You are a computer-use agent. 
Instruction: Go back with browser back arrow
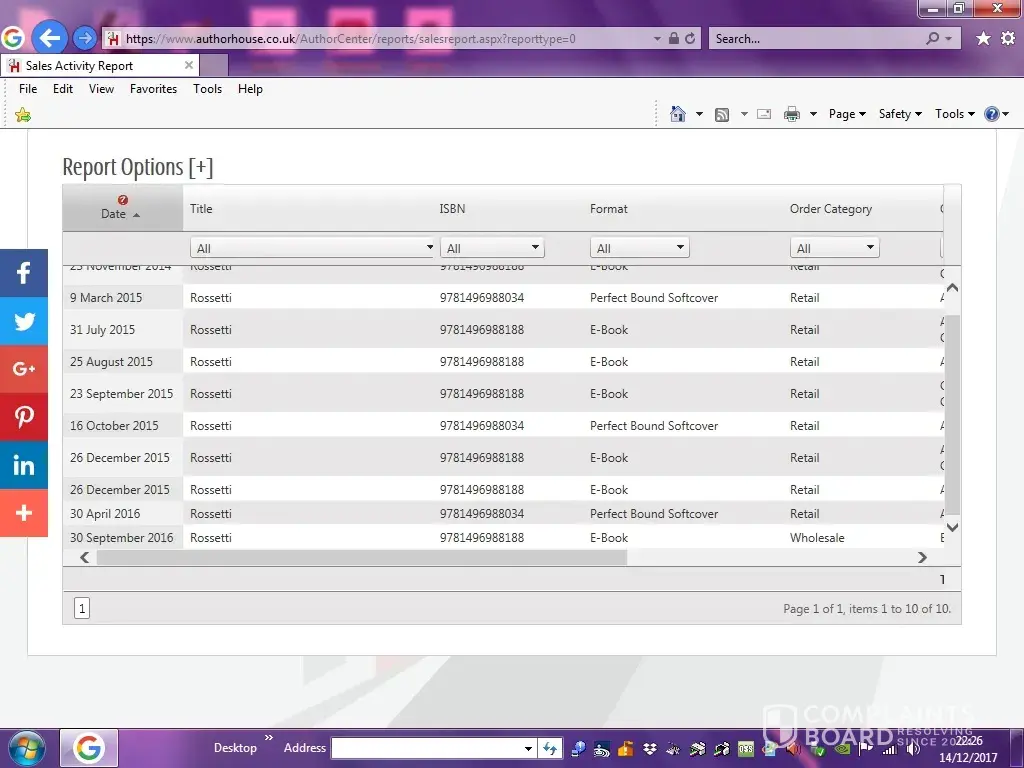(48, 39)
